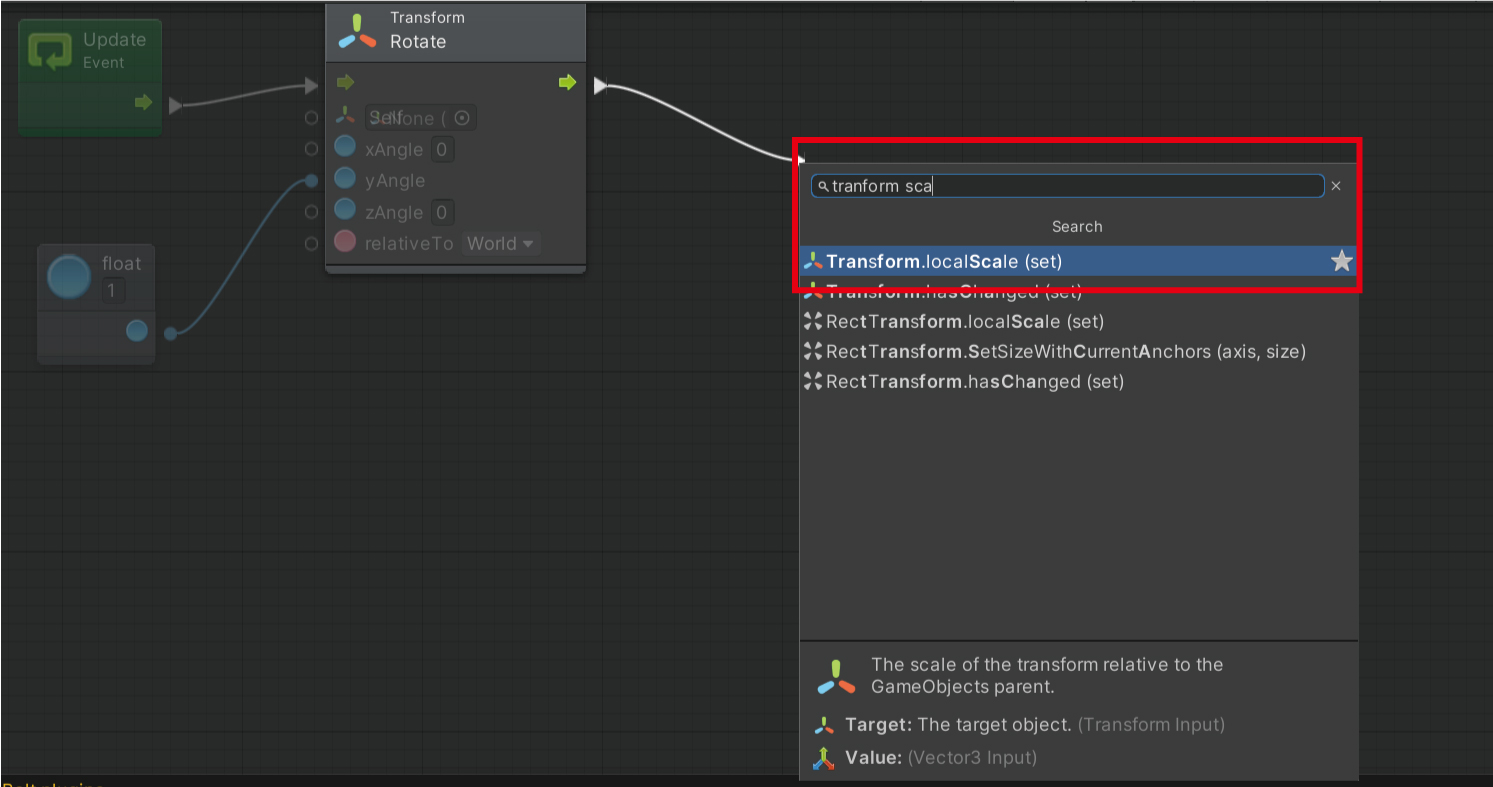Choose RectTransform.hasChanged (set) option
Screen dimensions: 1493x787
click(x=975, y=382)
